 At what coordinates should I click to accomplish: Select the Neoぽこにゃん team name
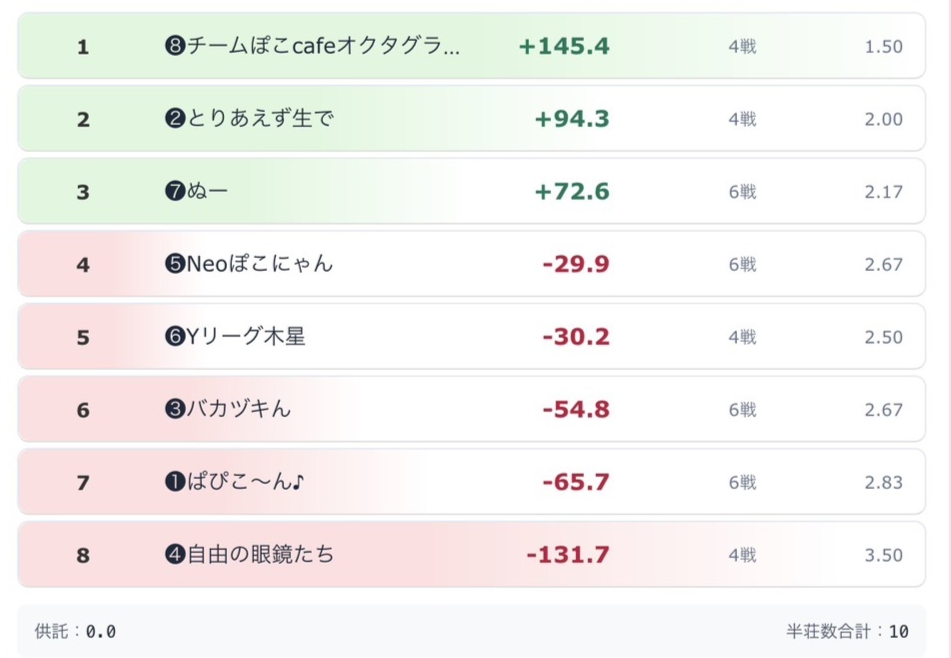[260, 265]
